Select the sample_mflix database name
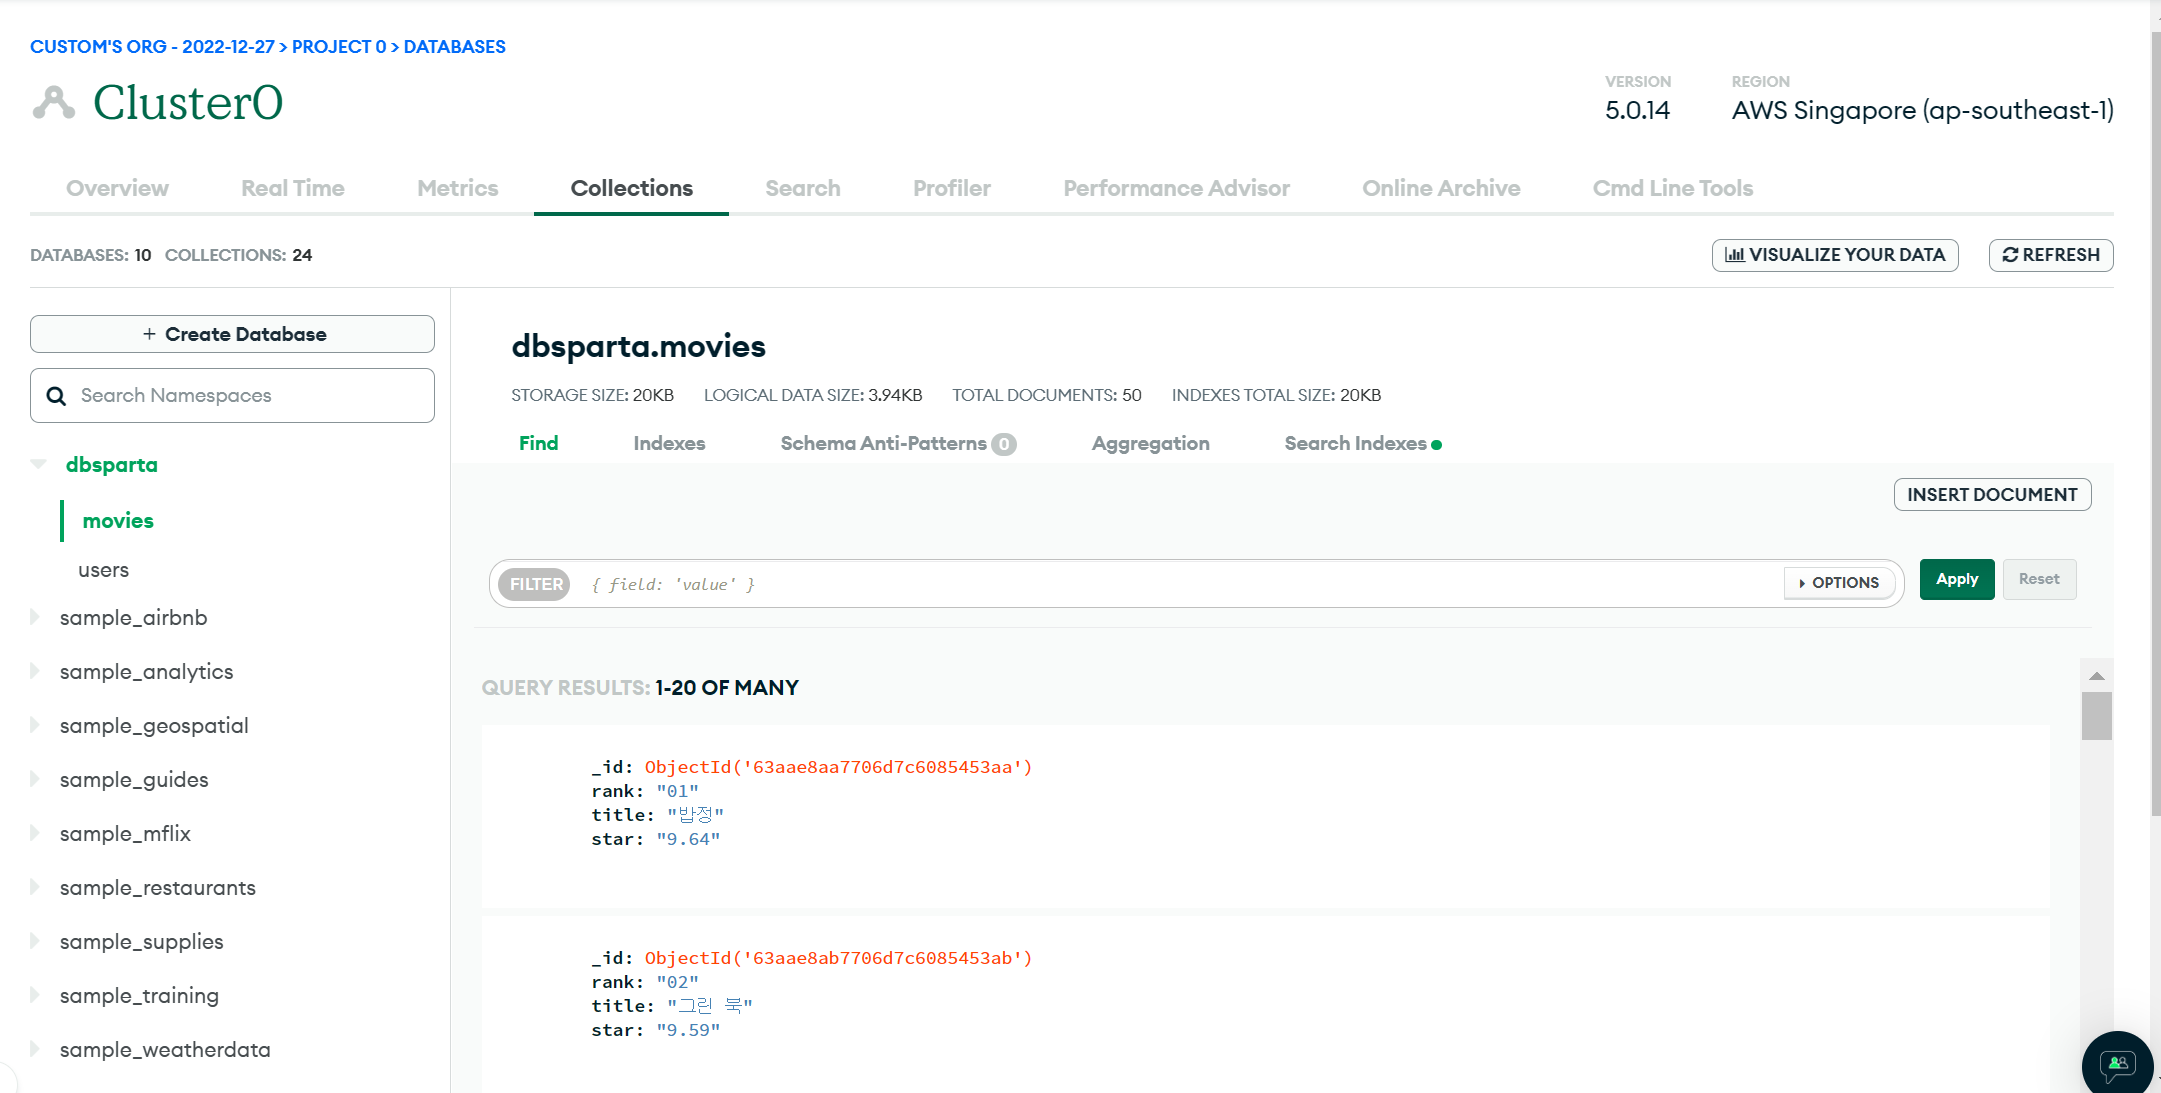2161x1093 pixels. 125,833
